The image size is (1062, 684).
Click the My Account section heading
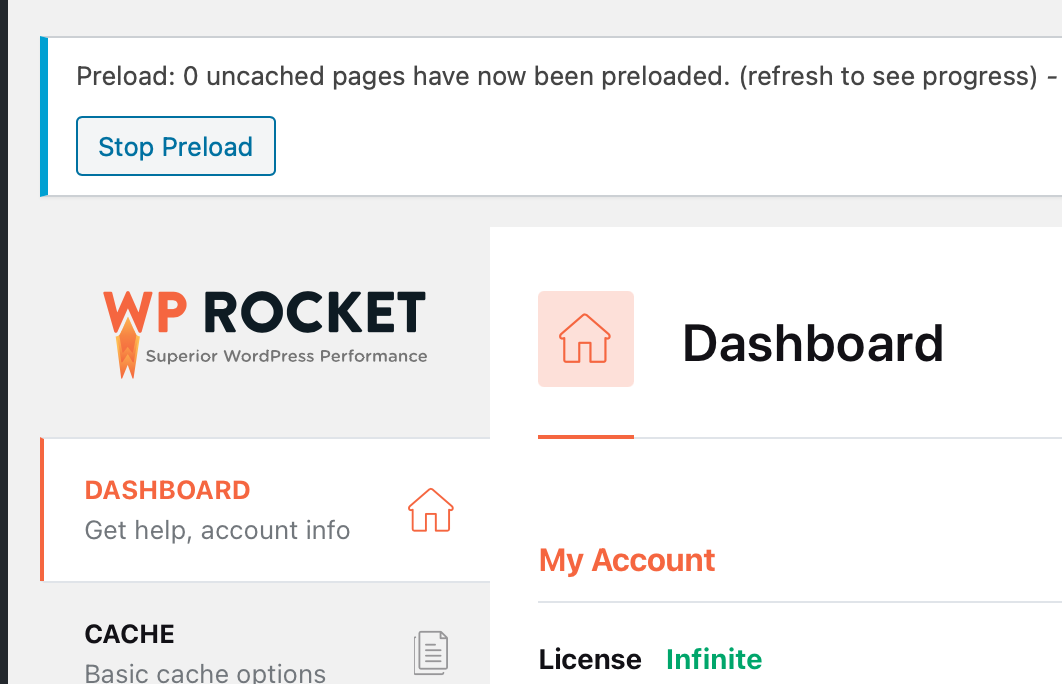(x=627, y=560)
